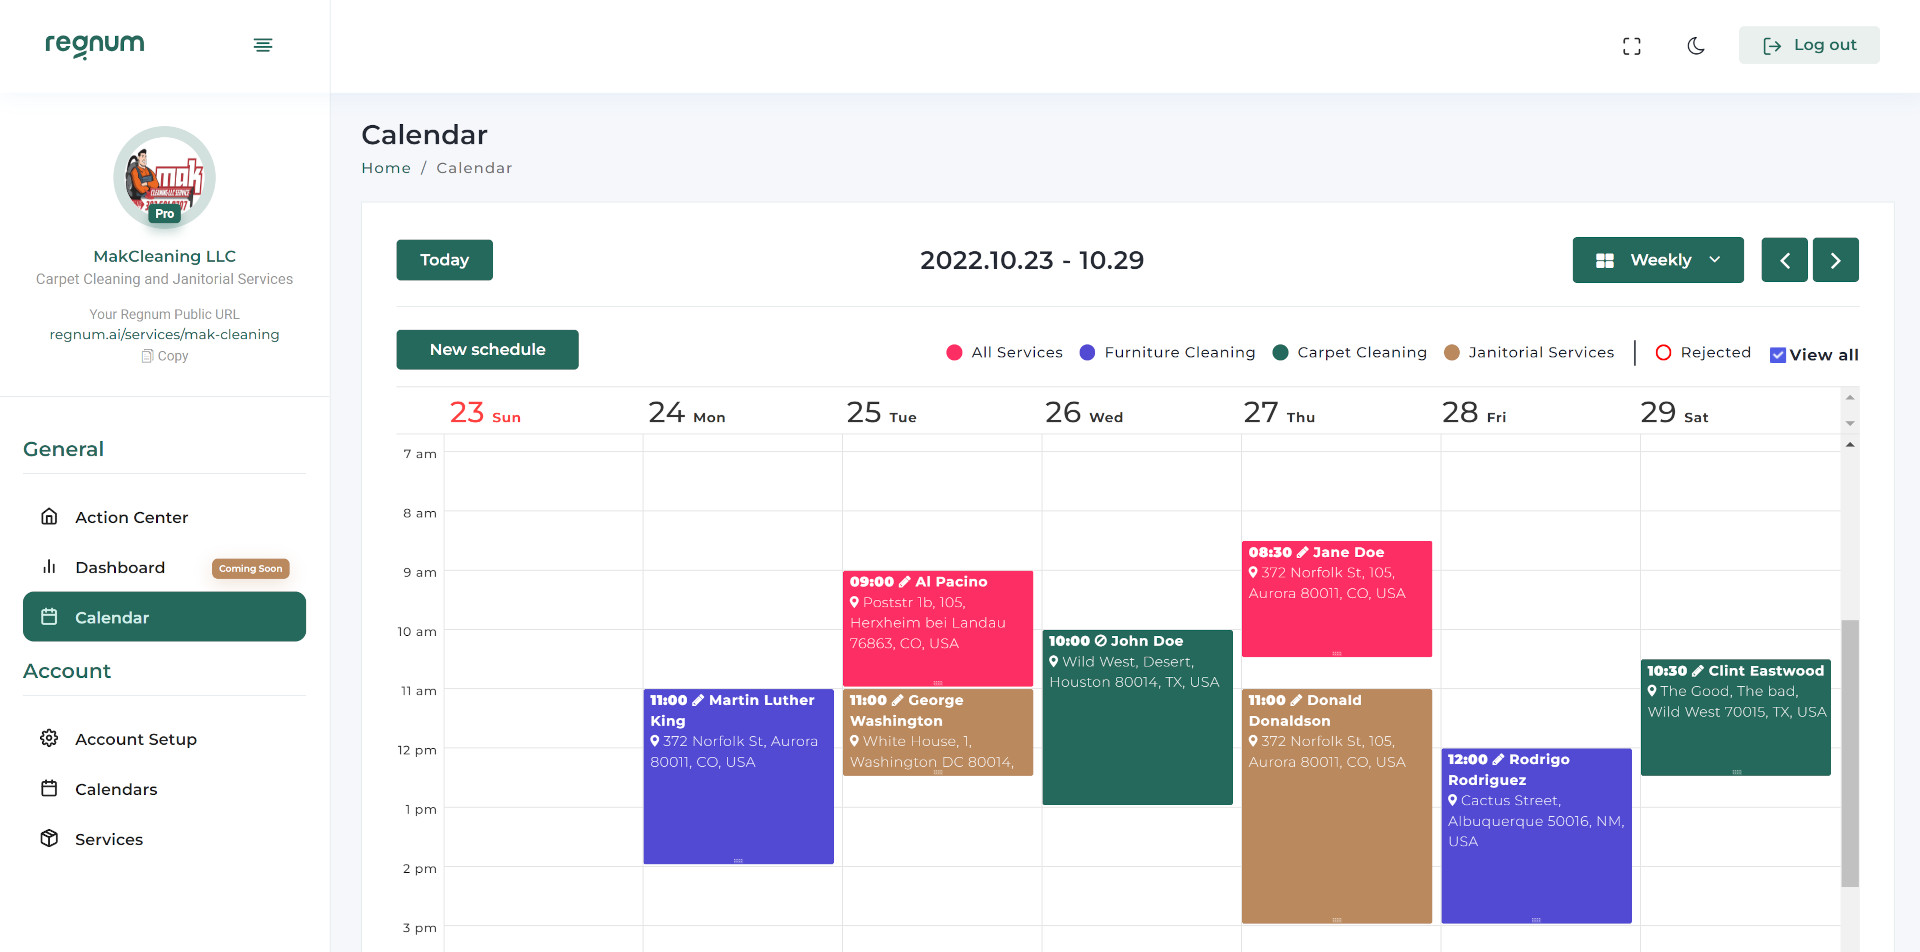Toggle the View all checkbox

click(x=1777, y=355)
